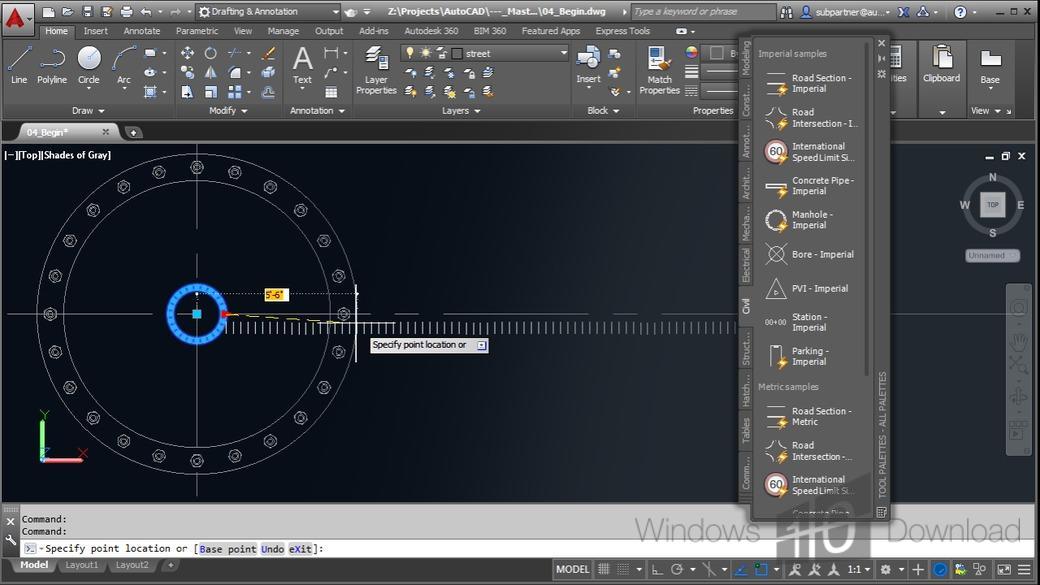
Task: Toggle 2D object snap in status bar
Action: 761,569
